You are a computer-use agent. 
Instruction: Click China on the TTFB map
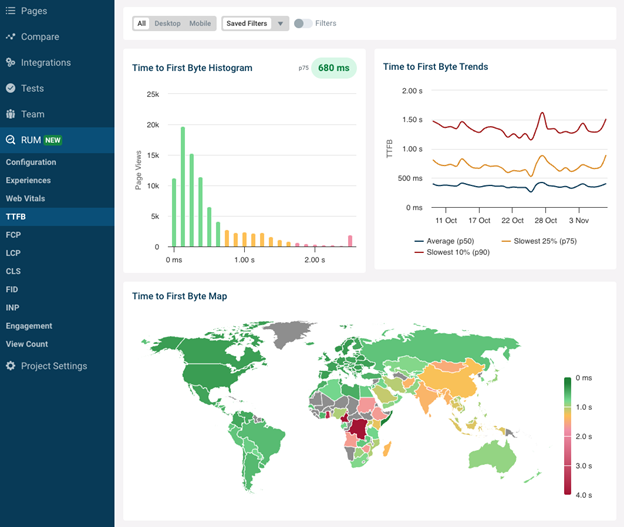click(452, 377)
